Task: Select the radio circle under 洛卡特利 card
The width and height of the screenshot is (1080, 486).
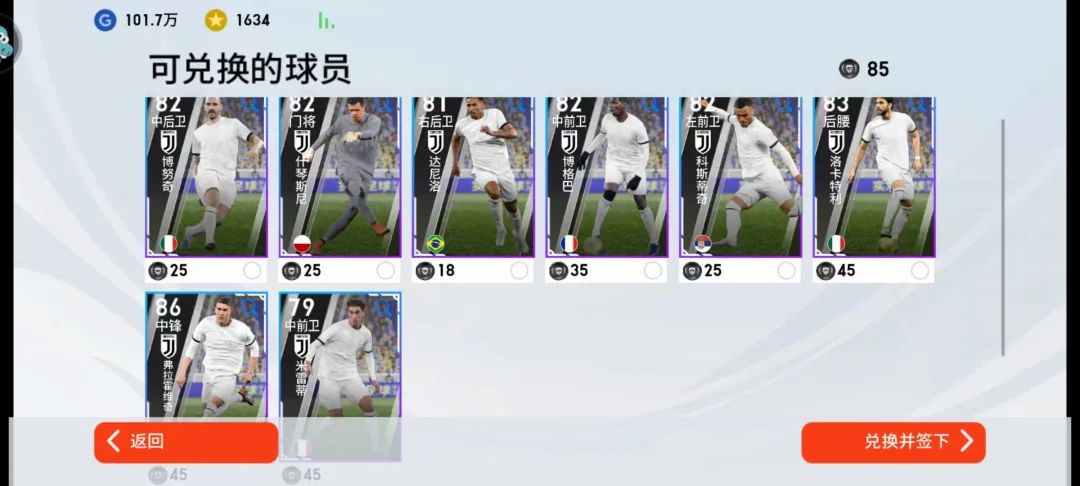Action: coord(920,271)
